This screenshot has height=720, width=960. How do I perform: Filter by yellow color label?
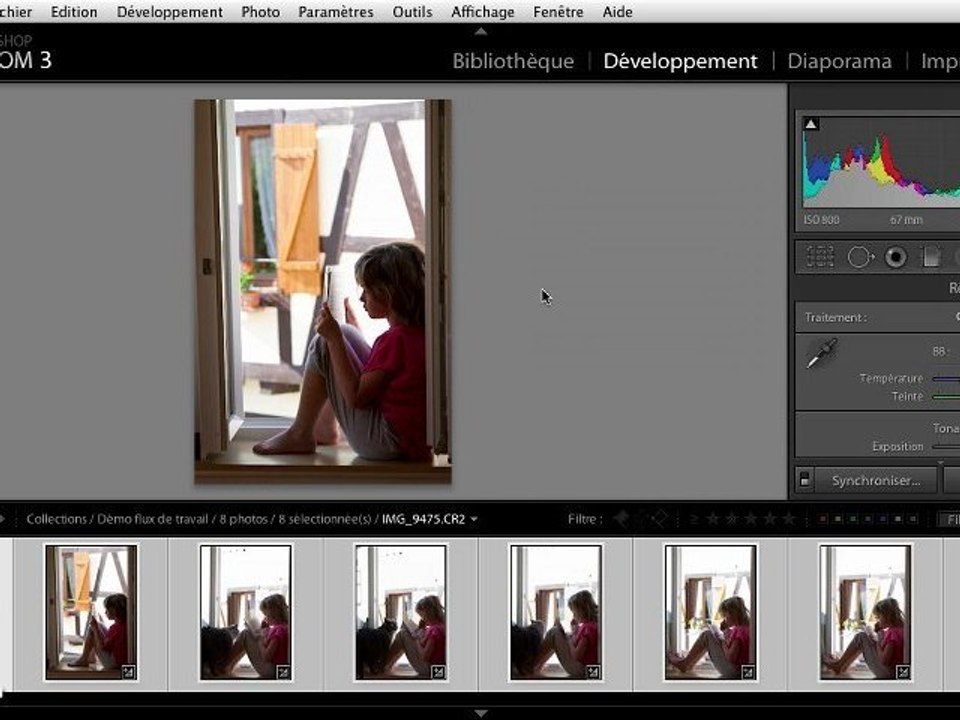pyautogui.click(x=838, y=519)
